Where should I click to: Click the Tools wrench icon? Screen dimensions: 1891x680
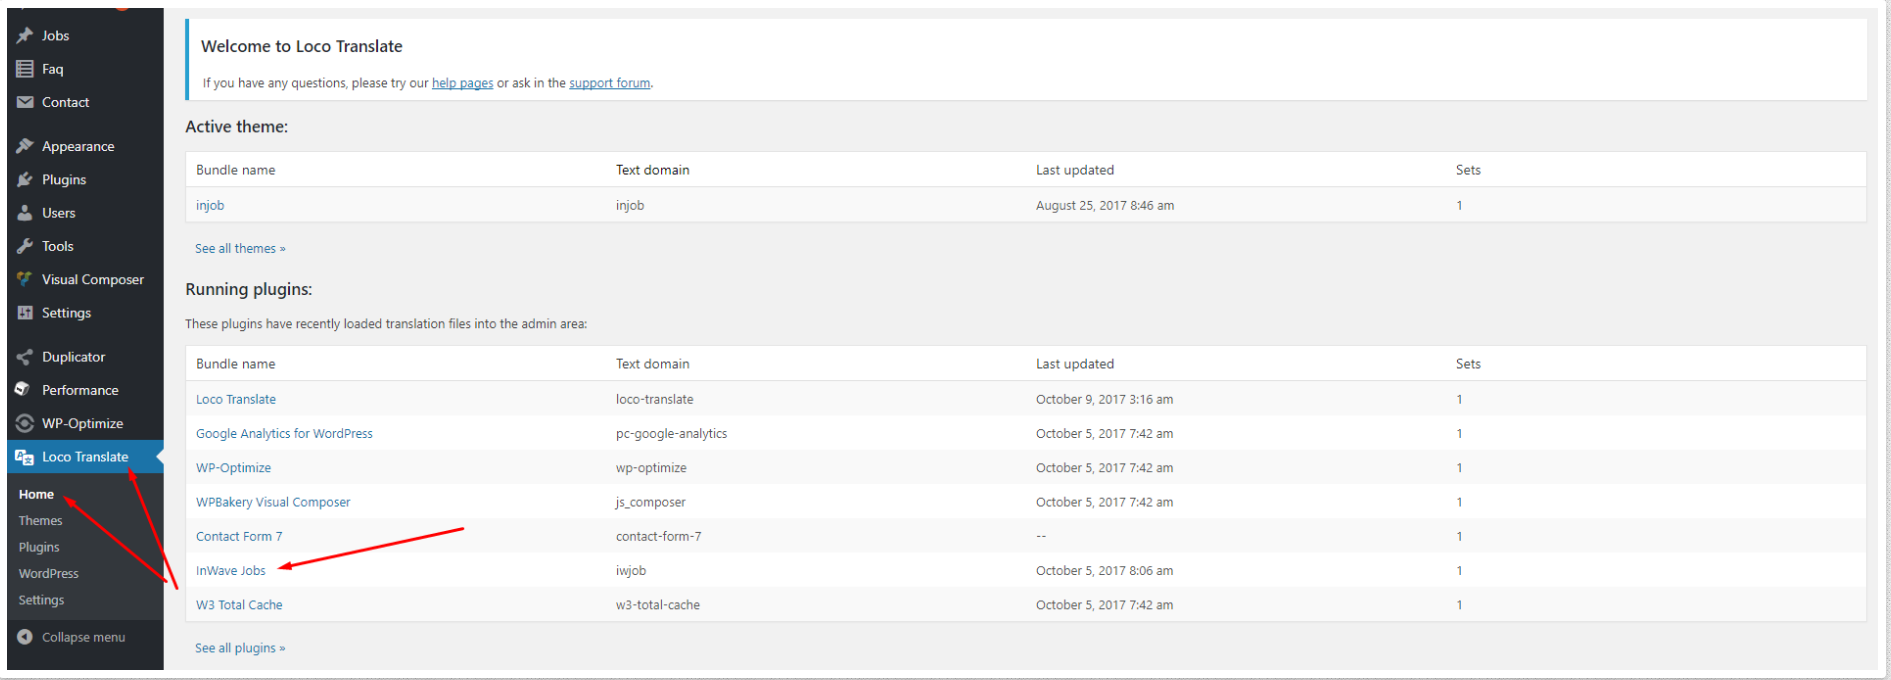(x=25, y=246)
